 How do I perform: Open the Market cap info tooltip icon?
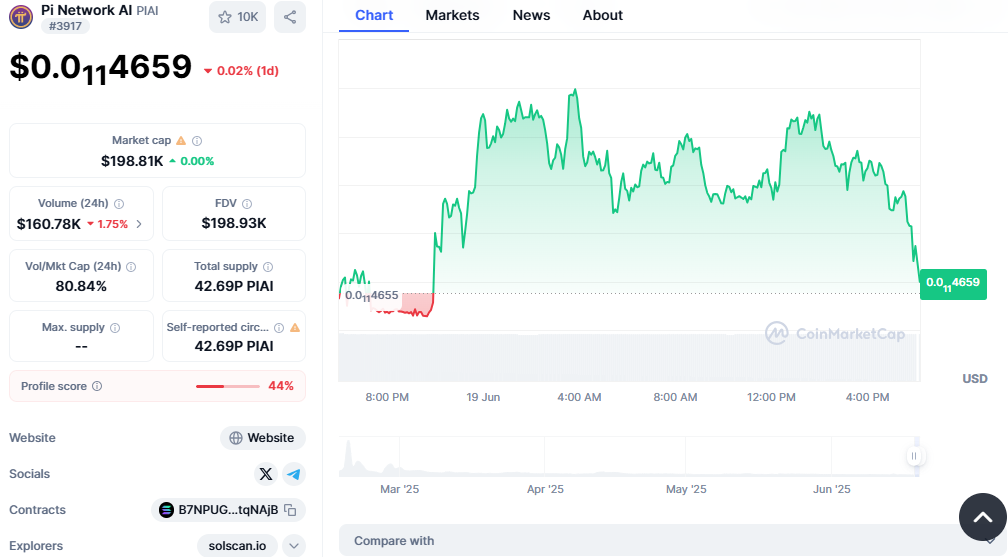click(x=197, y=141)
